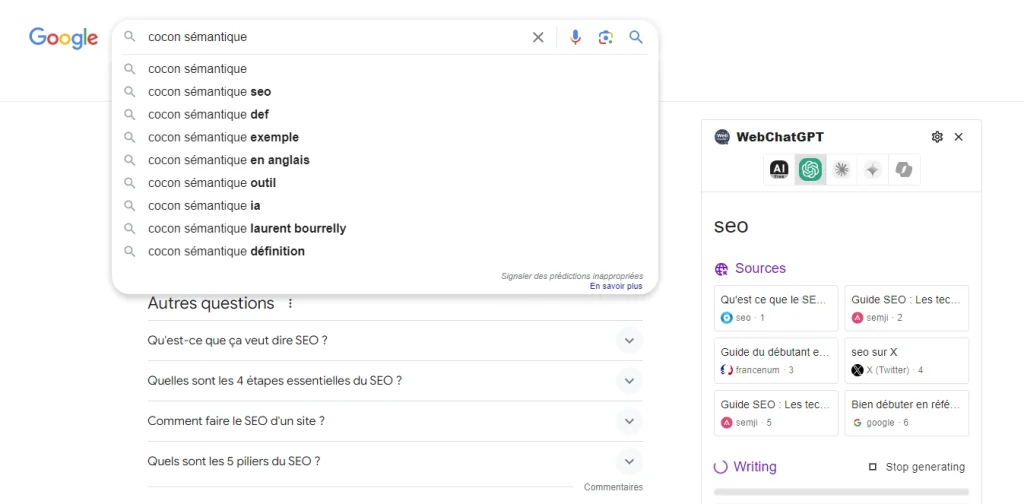The width and height of the screenshot is (1024, 504).
Task: Start voice search with the microphone icon
Action: 575,37
